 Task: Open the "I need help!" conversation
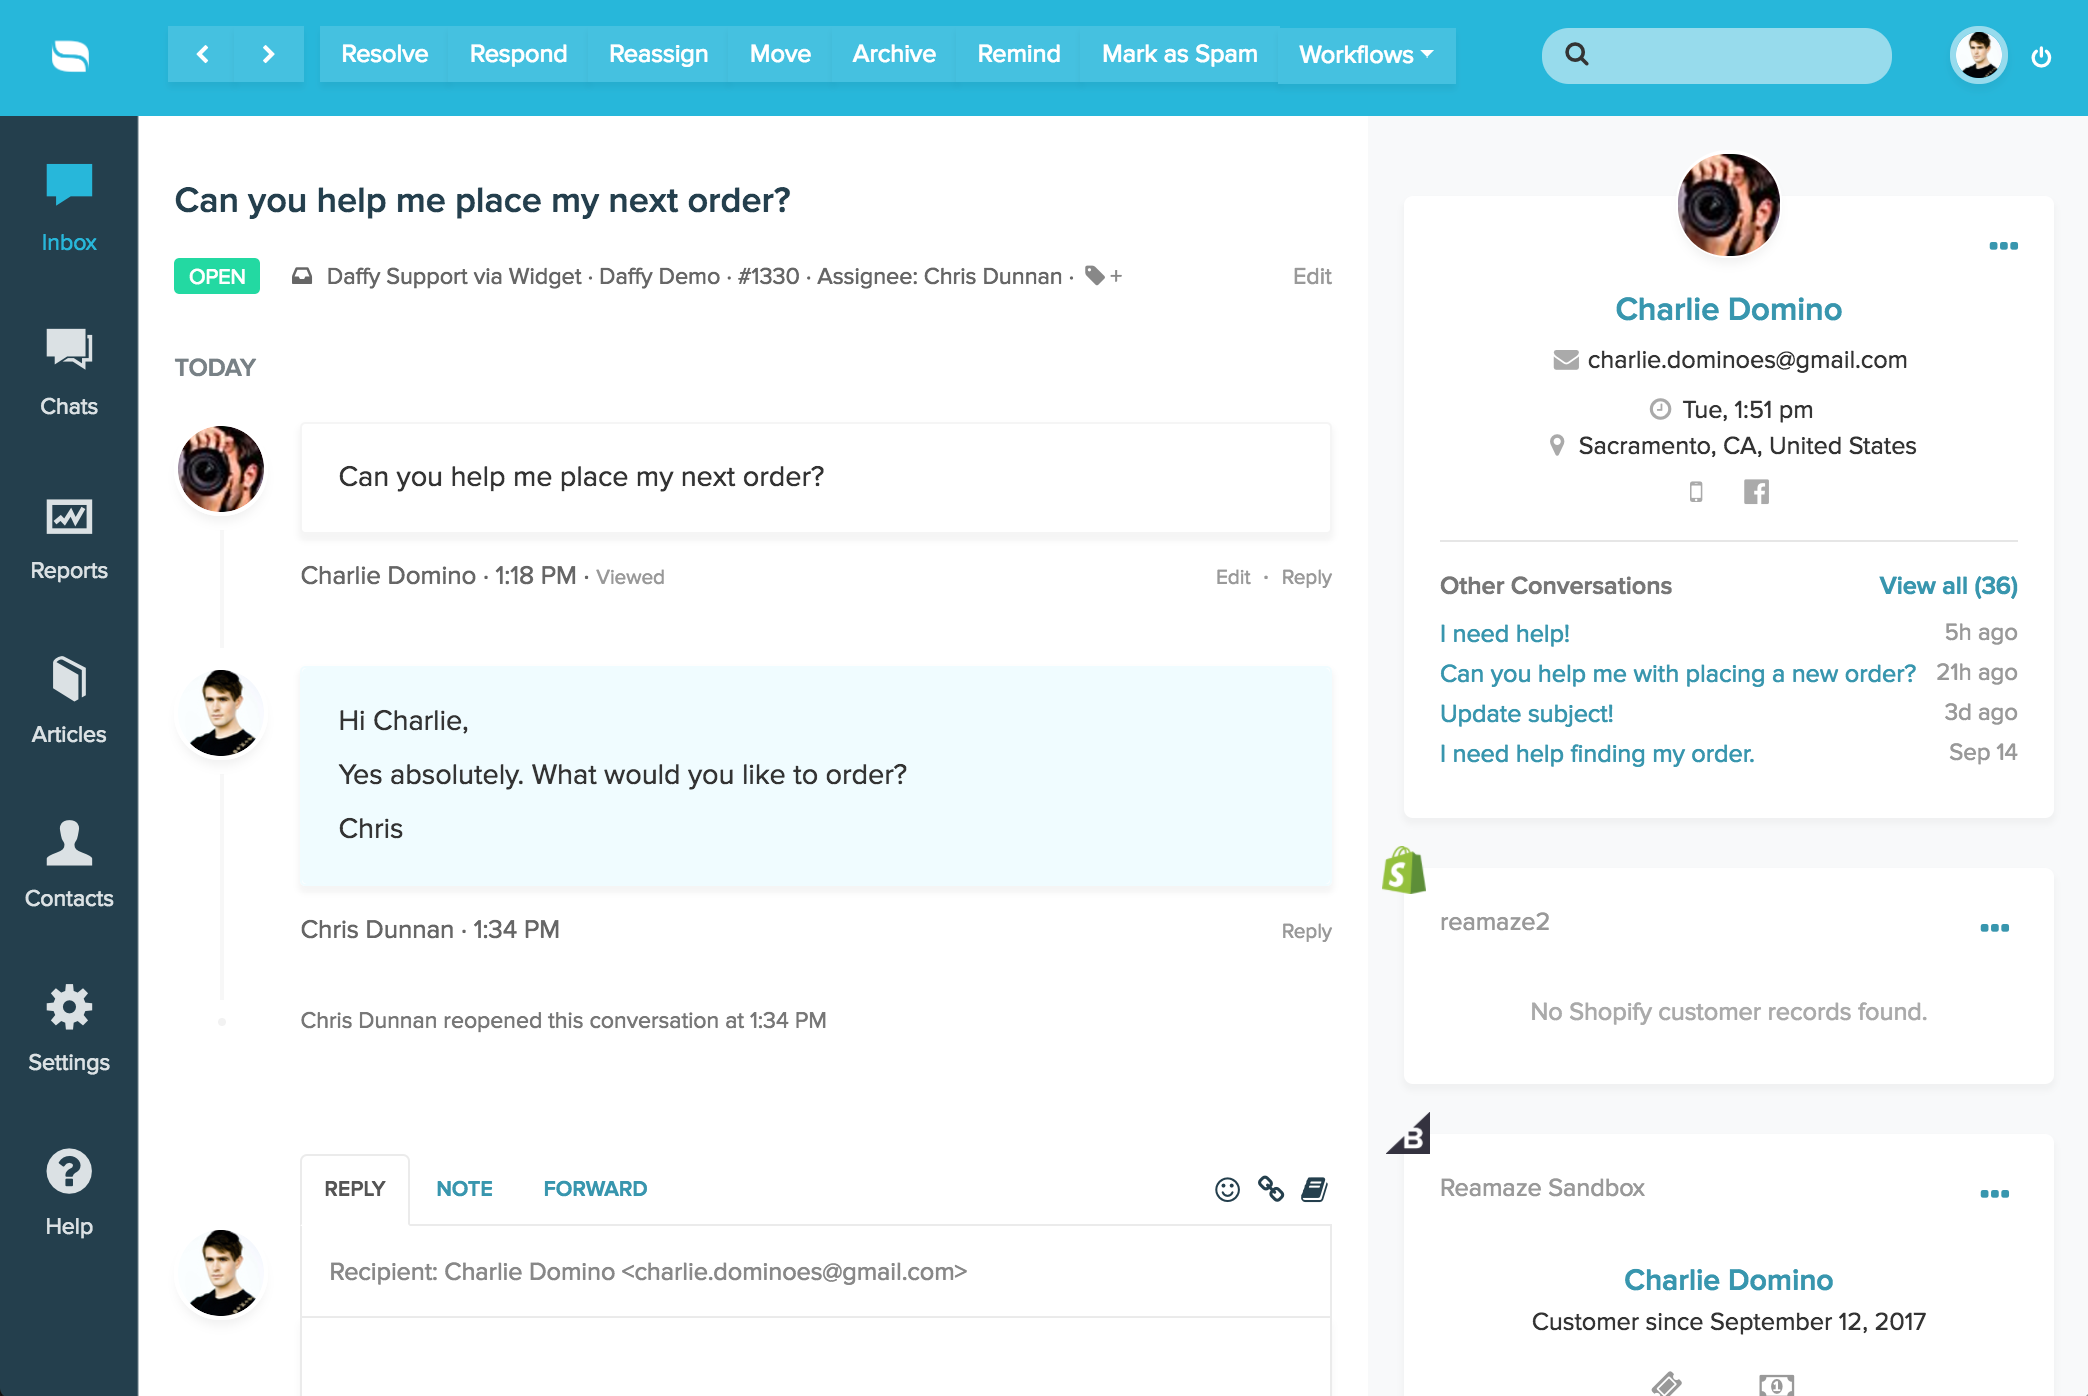click(x=1504, y=634)
